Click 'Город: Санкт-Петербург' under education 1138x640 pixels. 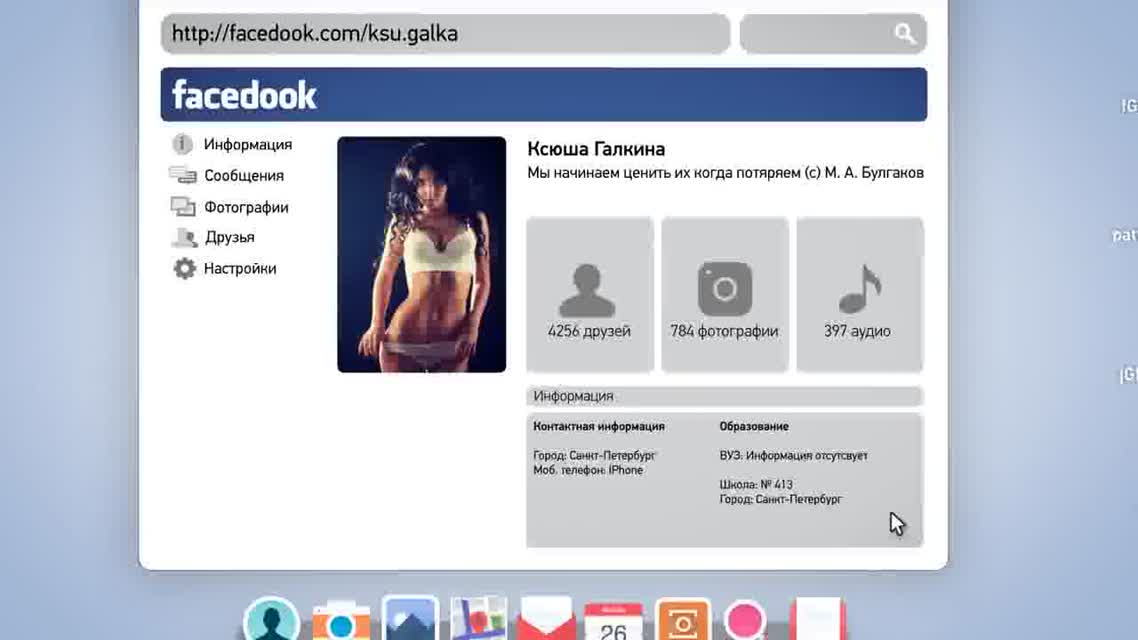[781, 499]
